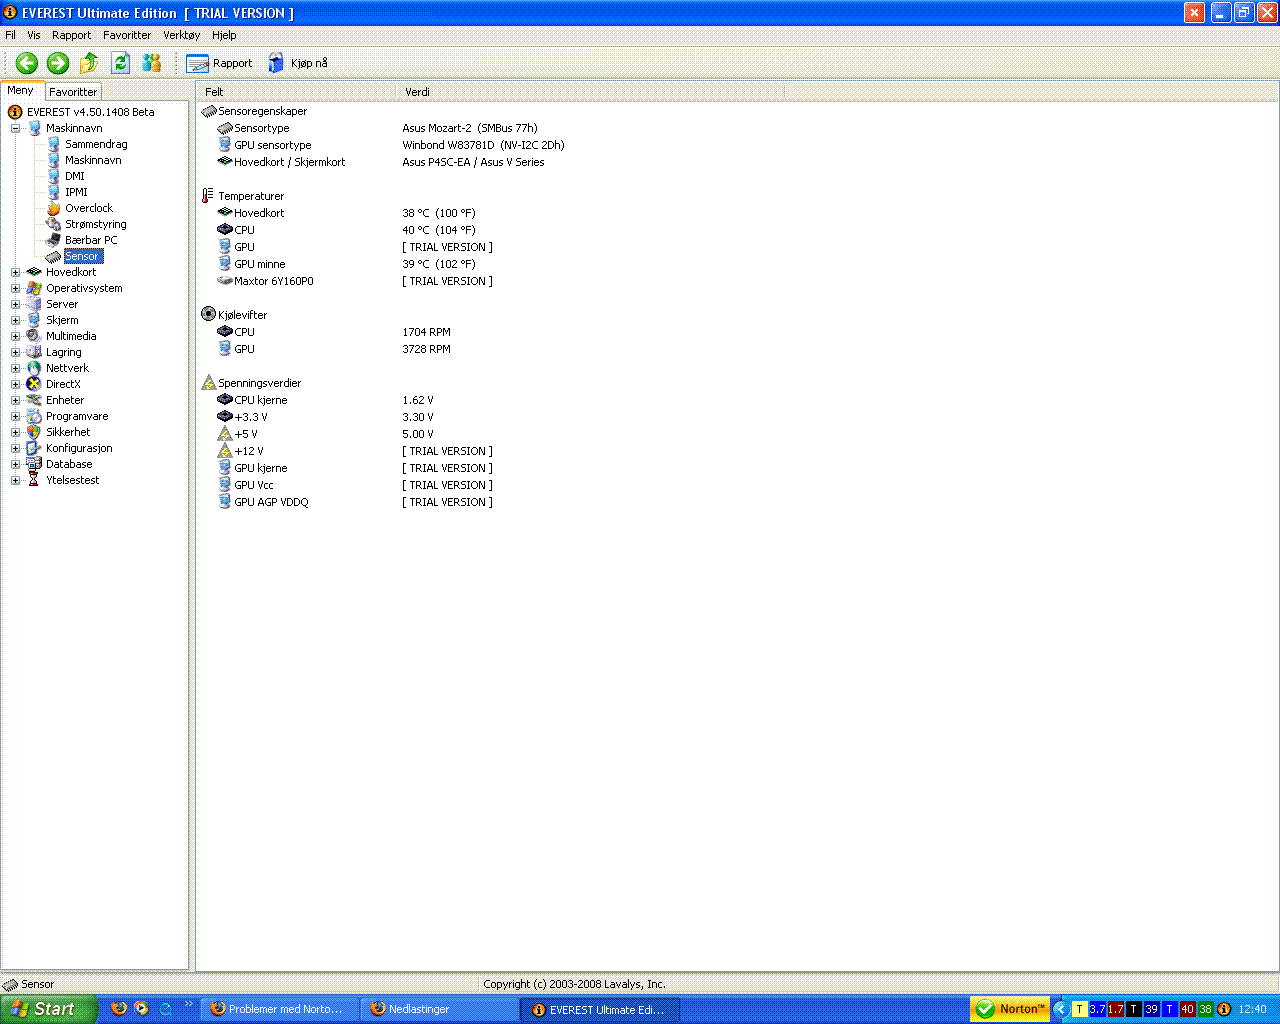Click the people/users toolbar icon

pos(152,63)
